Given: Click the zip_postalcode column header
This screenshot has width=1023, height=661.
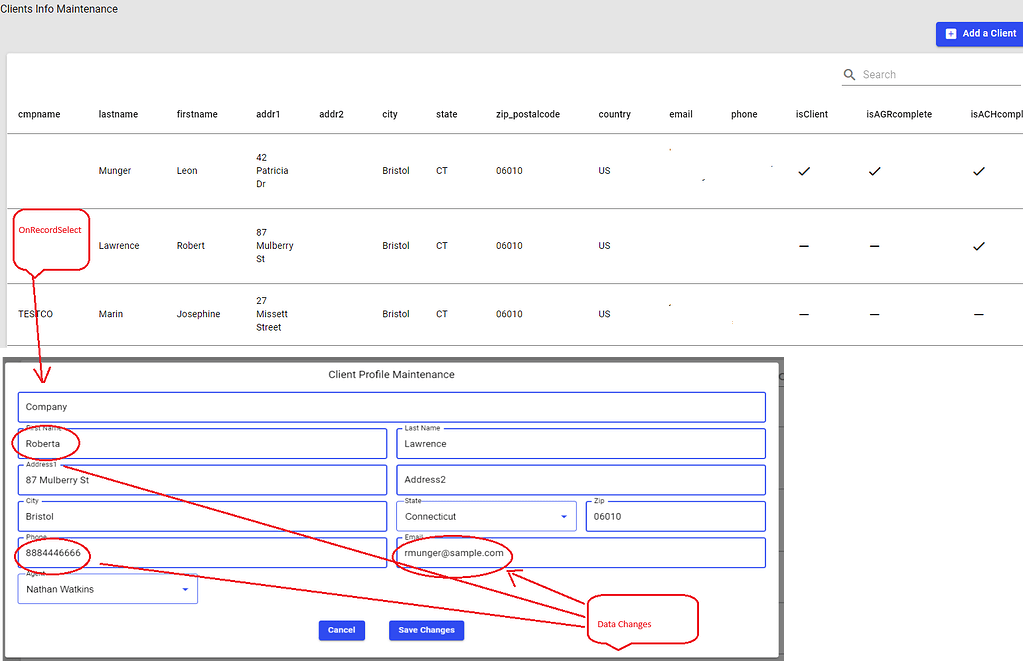Looking at the screenshot, I should coord(527,114).
